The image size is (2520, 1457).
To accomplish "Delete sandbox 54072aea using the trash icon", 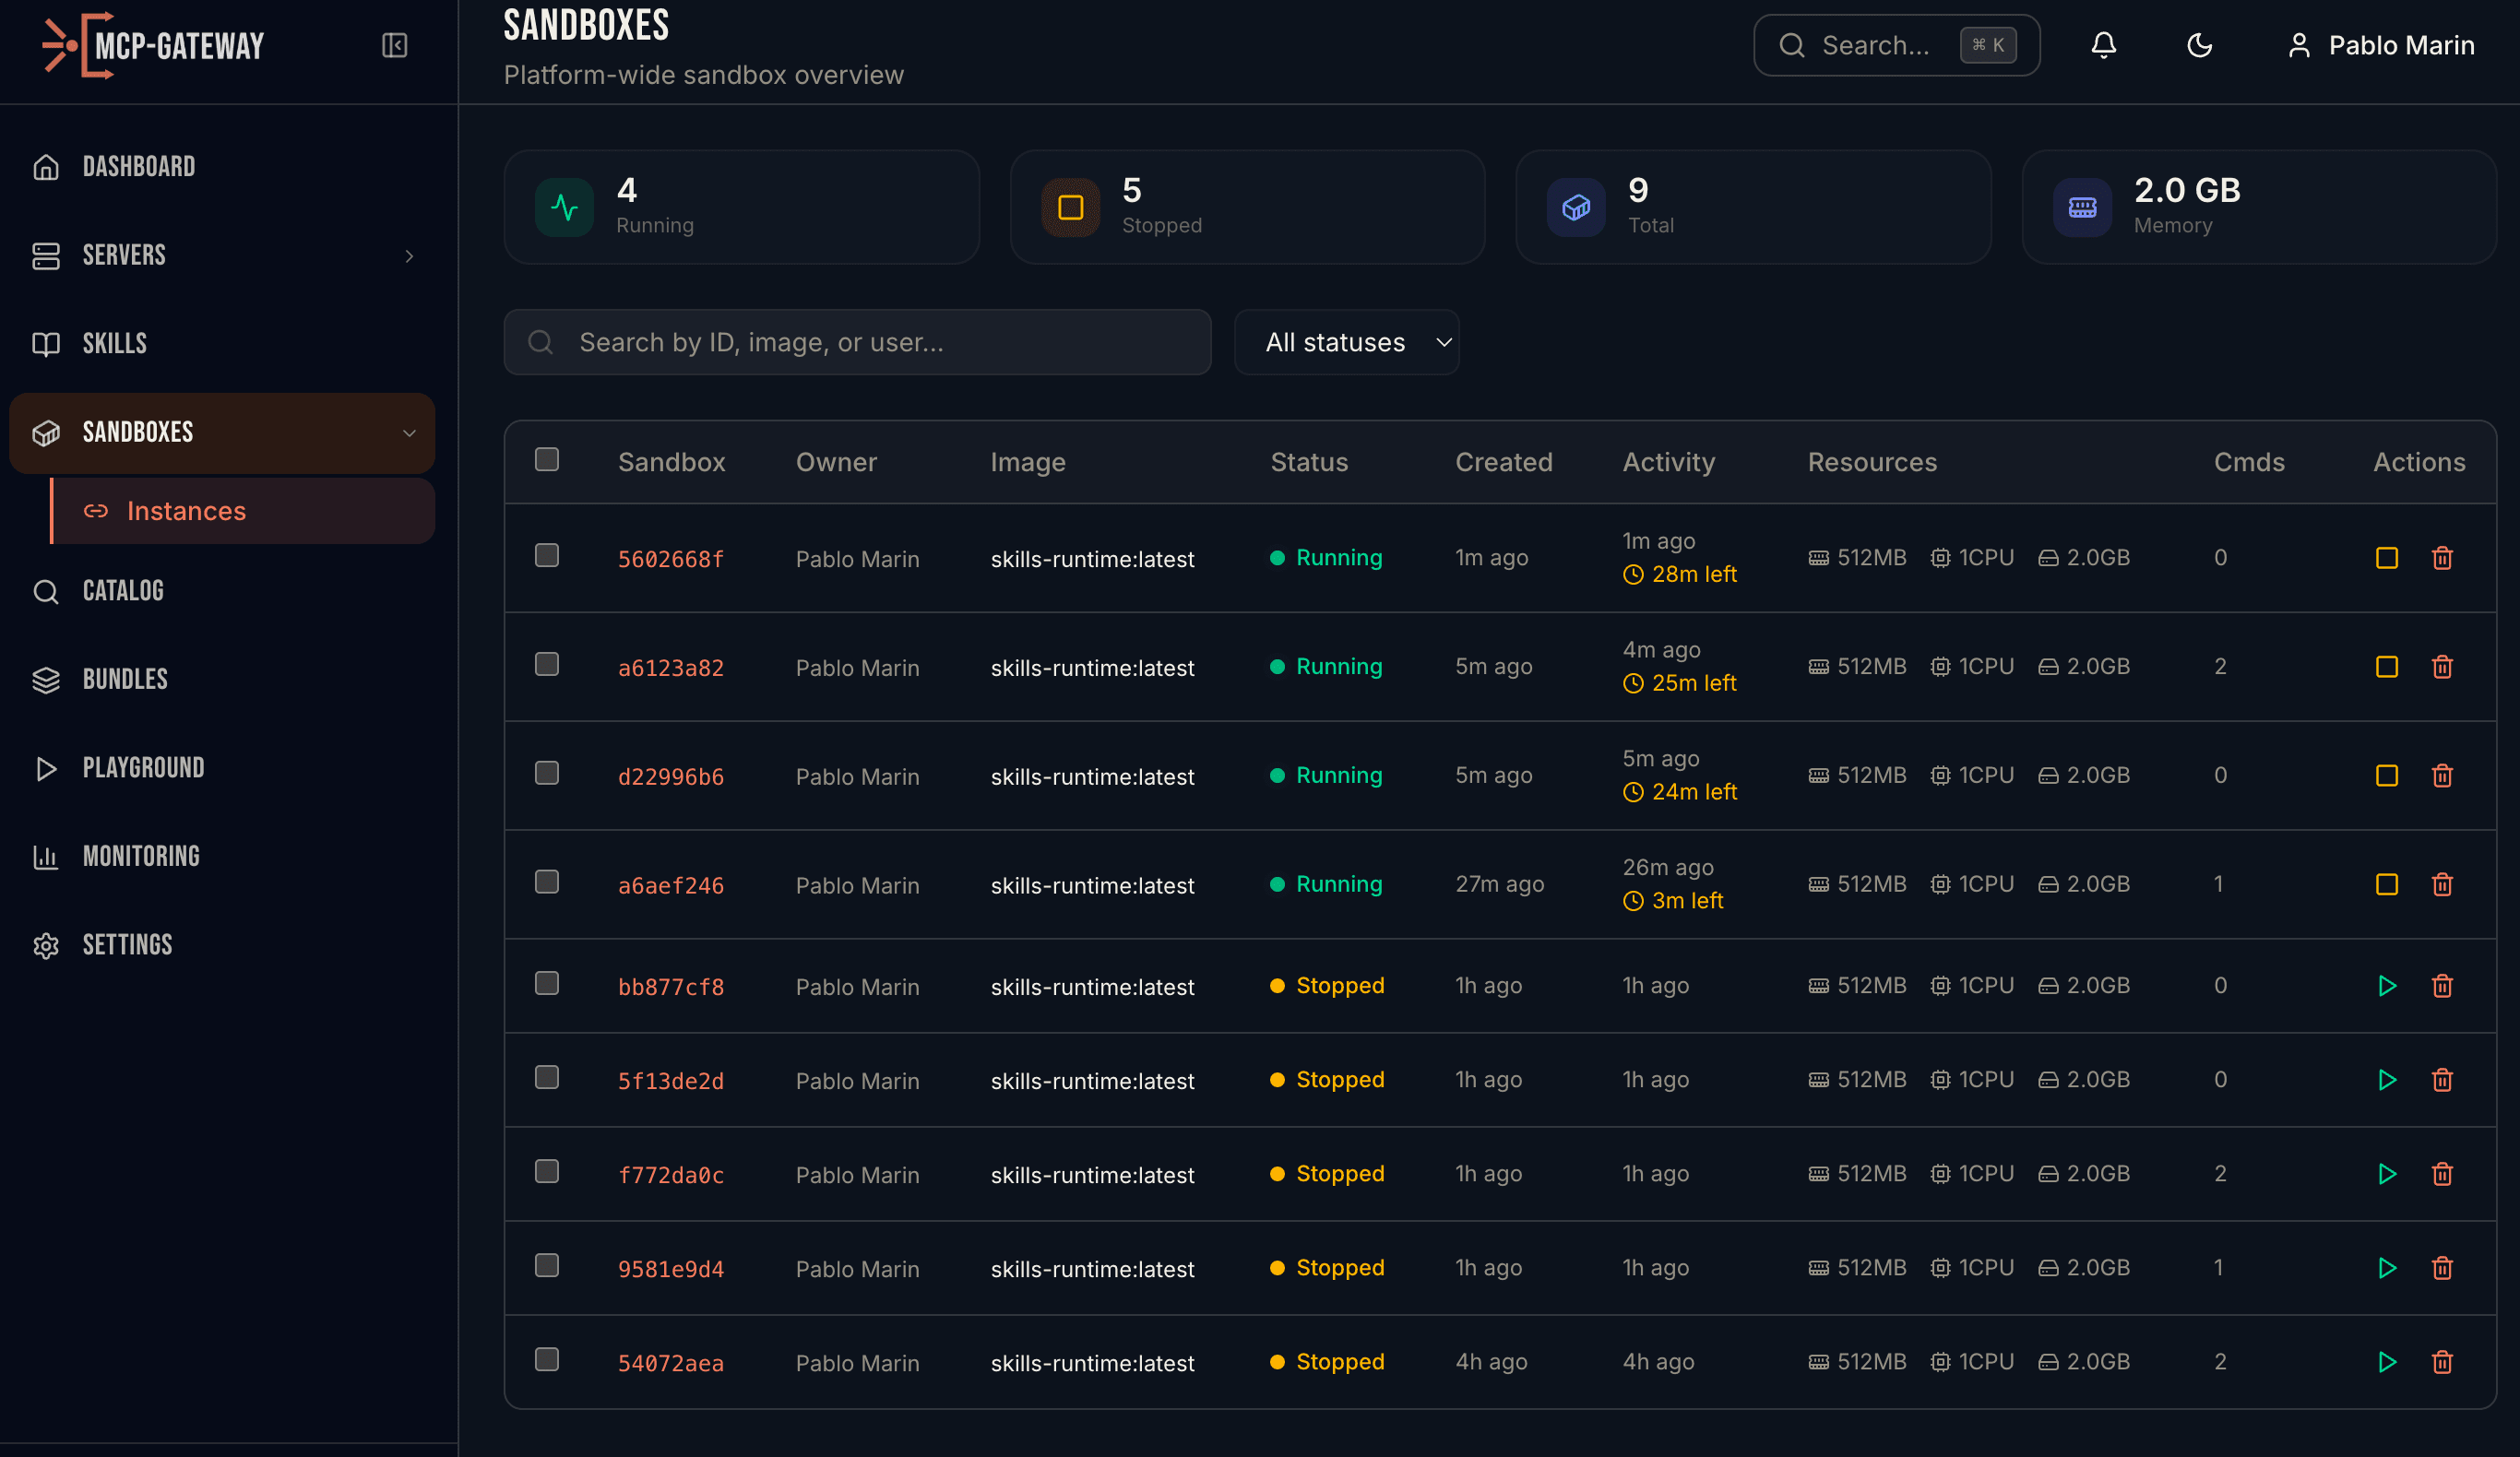I will pos(2442,1362).
